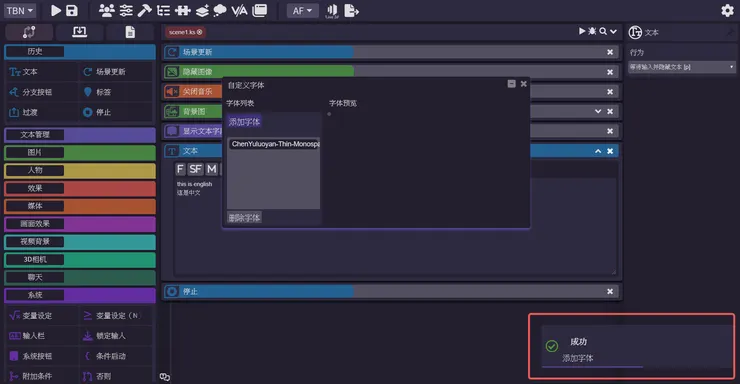Click the Live 2D icon
This screenshot has width=740, height=384.
click(332, 11)
